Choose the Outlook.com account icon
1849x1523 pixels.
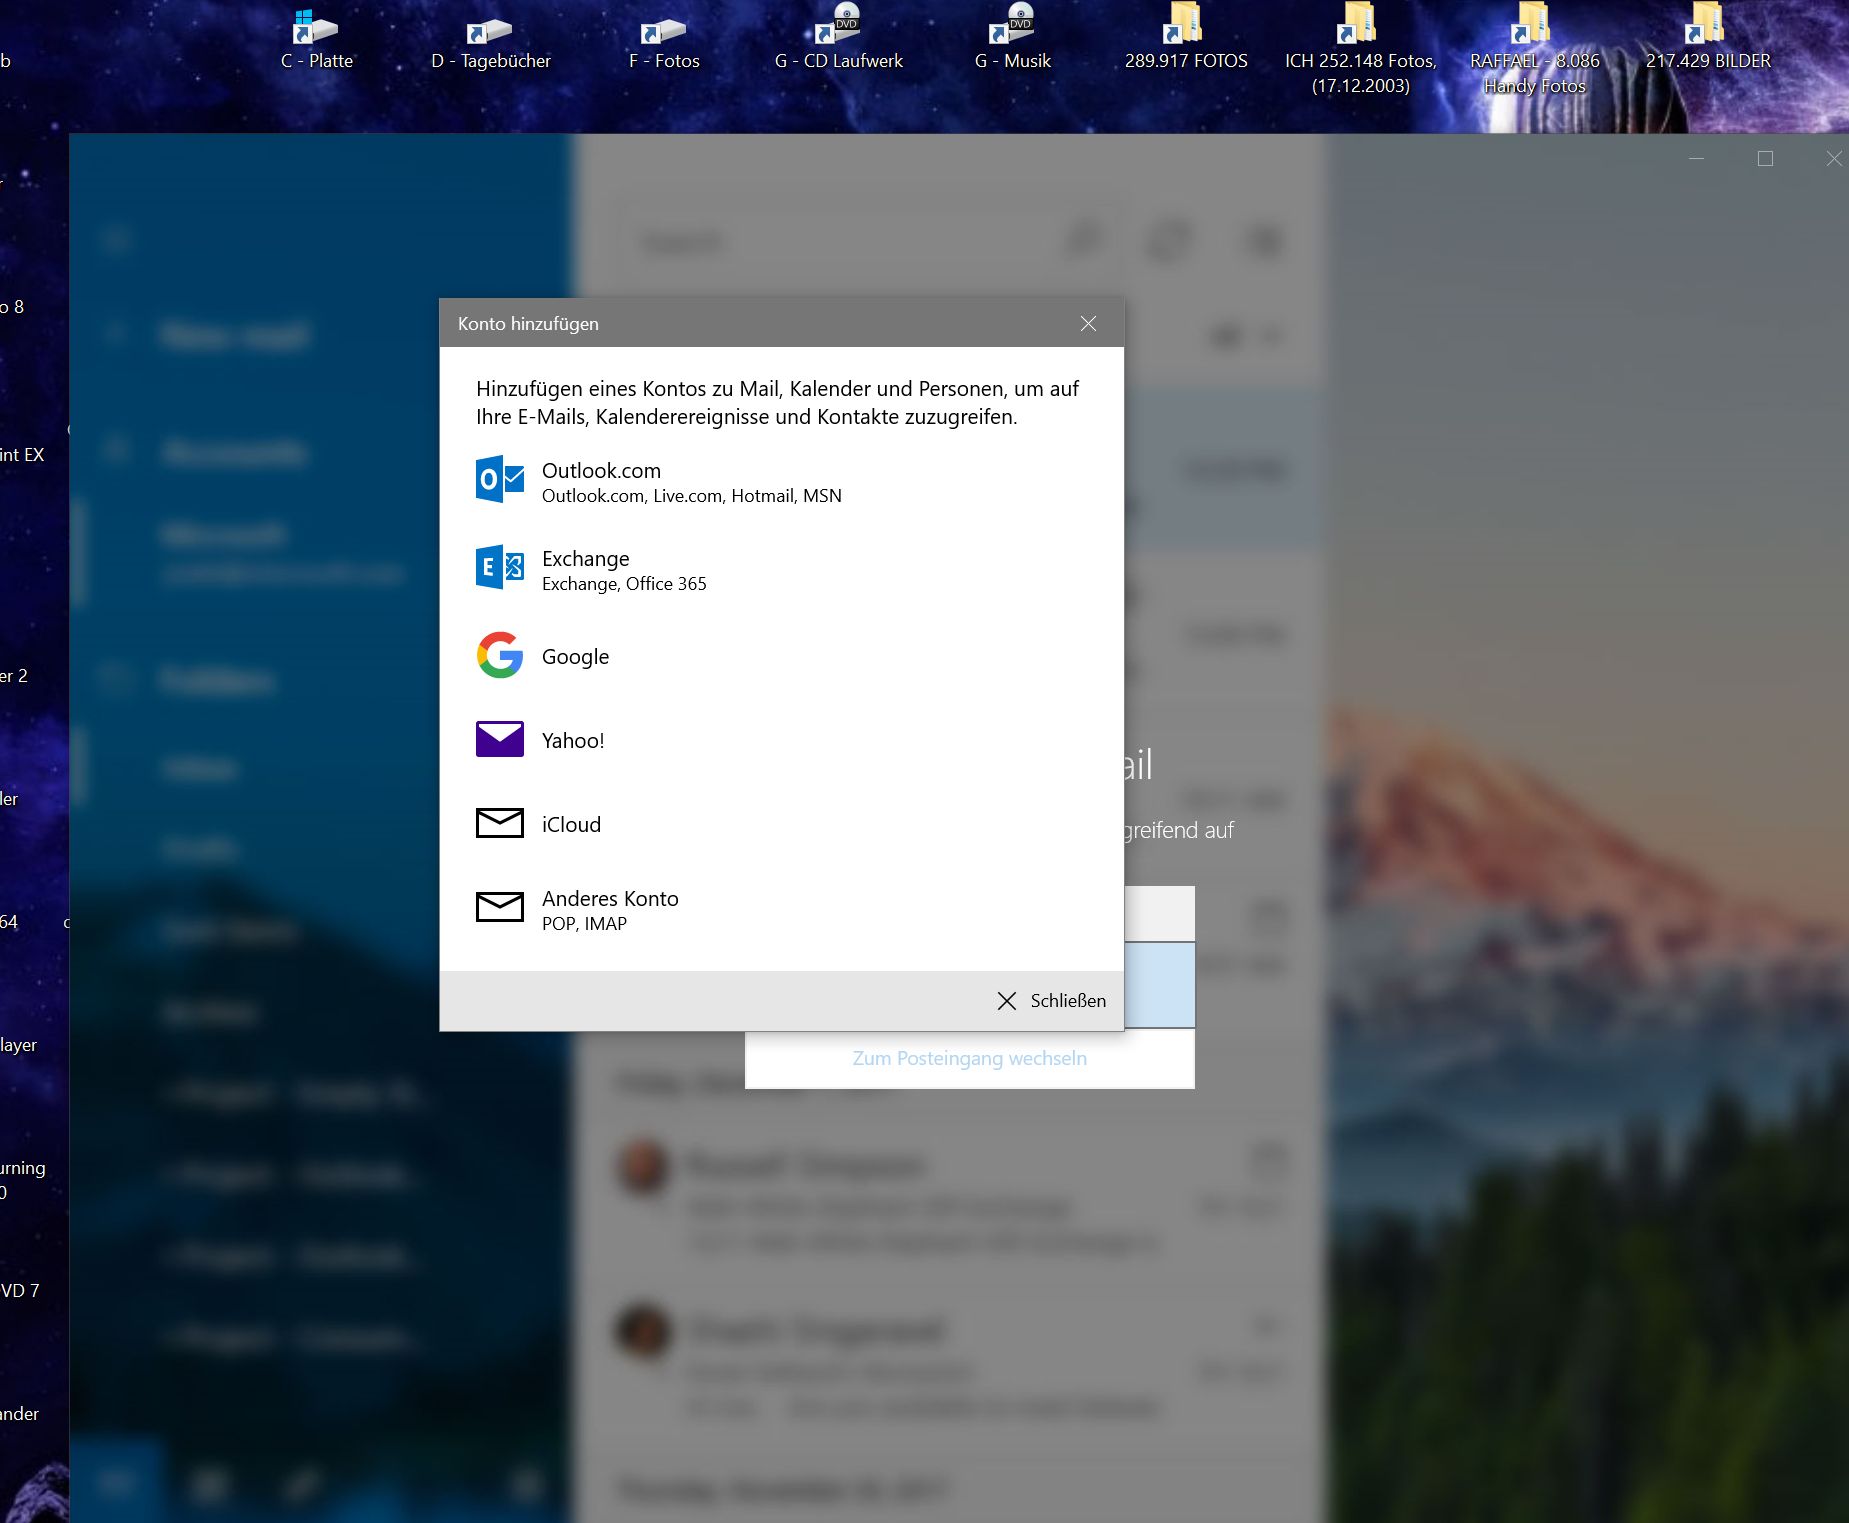pyautogui.click(x=500, y=479)
